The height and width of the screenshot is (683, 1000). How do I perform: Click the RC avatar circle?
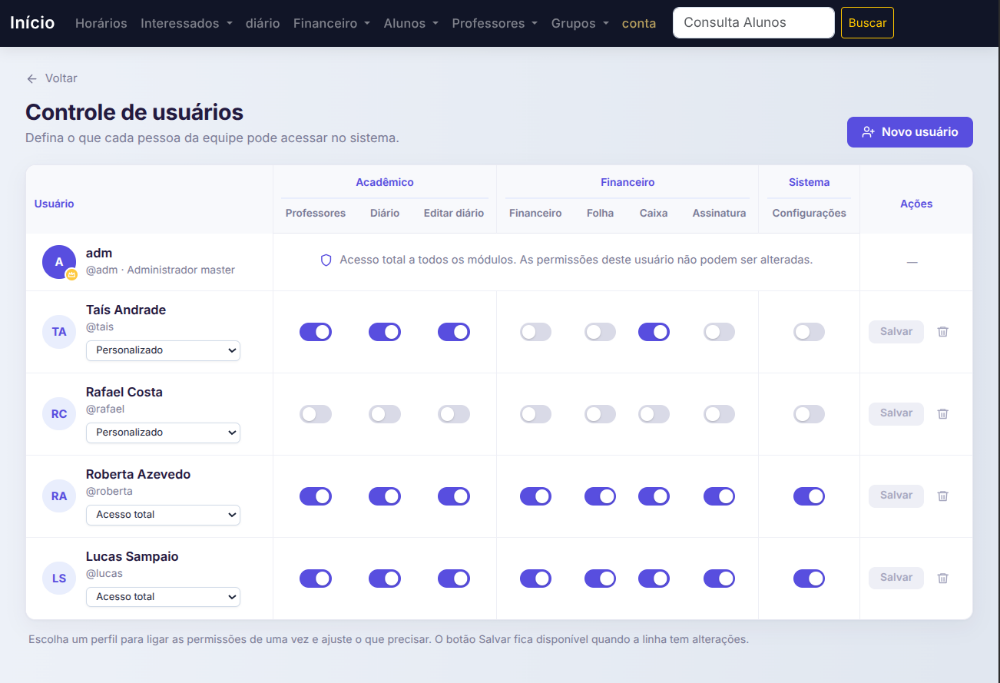coord(59,414)
